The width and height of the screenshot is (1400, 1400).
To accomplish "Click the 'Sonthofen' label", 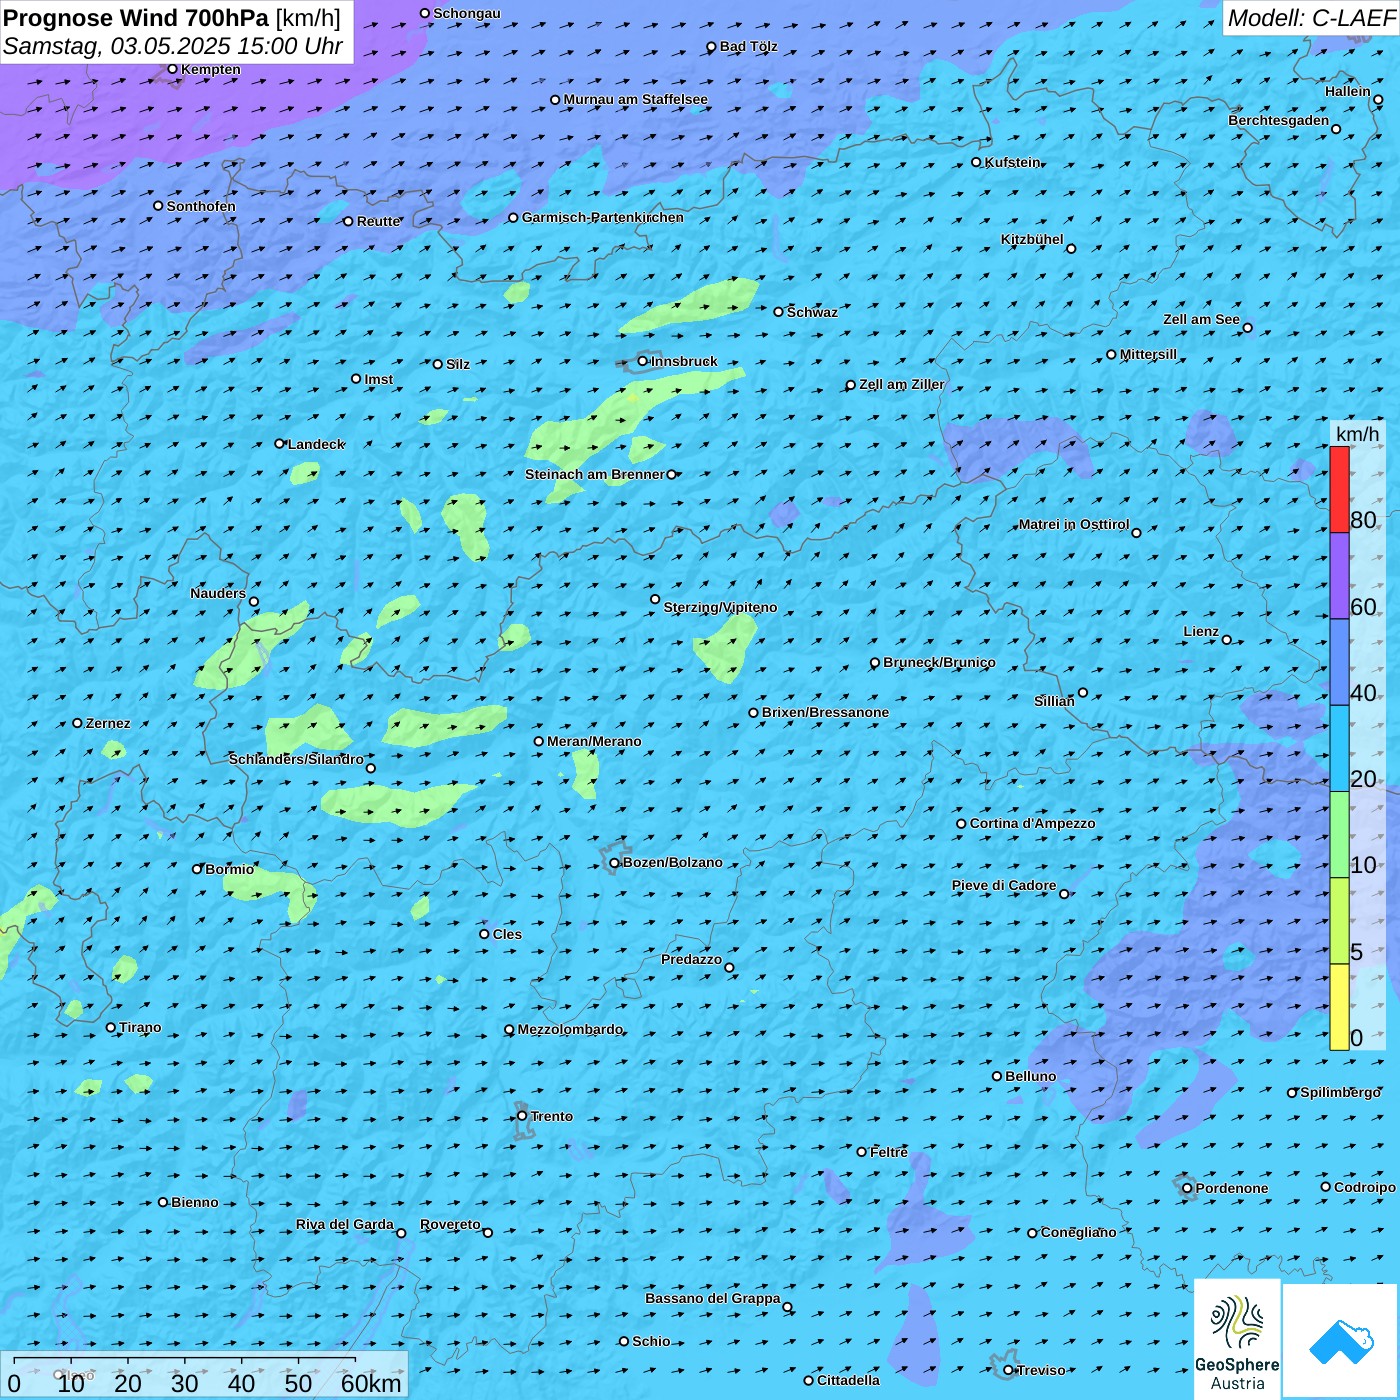I will [201, 206].
